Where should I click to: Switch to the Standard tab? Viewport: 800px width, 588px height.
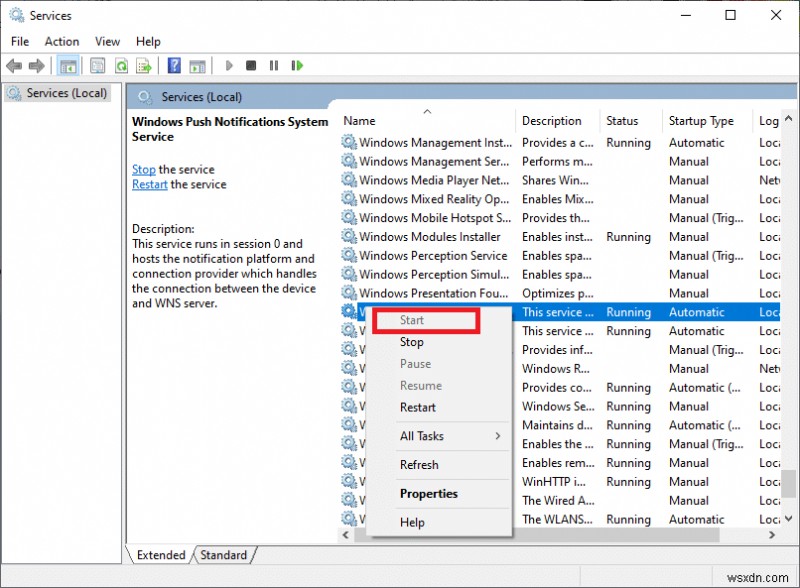click(223, 555)
